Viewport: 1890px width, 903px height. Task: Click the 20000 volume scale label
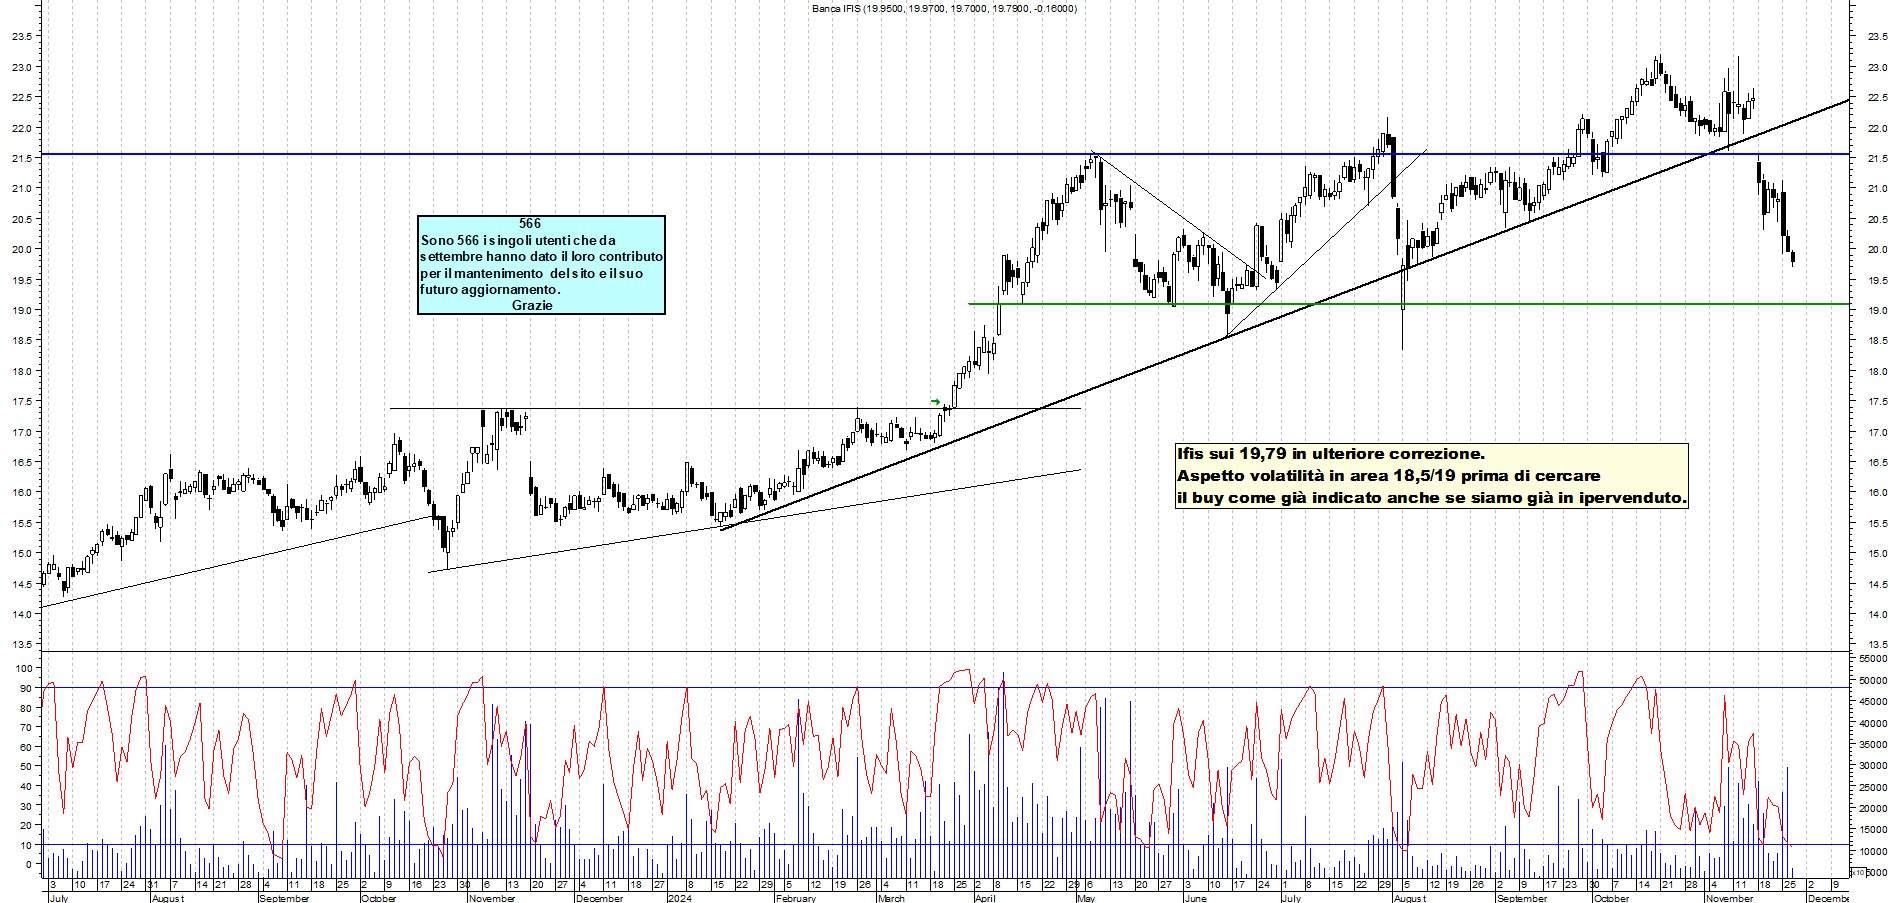[1873, 809]
